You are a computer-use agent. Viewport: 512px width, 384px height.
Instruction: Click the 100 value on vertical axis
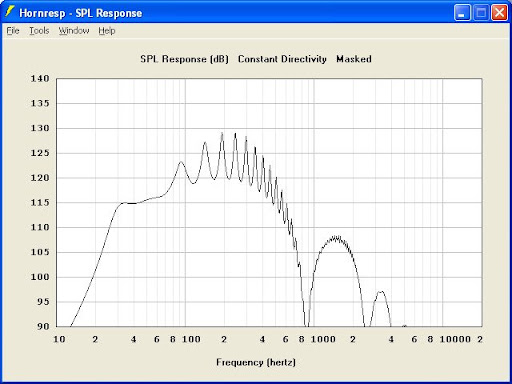[40, 277]
